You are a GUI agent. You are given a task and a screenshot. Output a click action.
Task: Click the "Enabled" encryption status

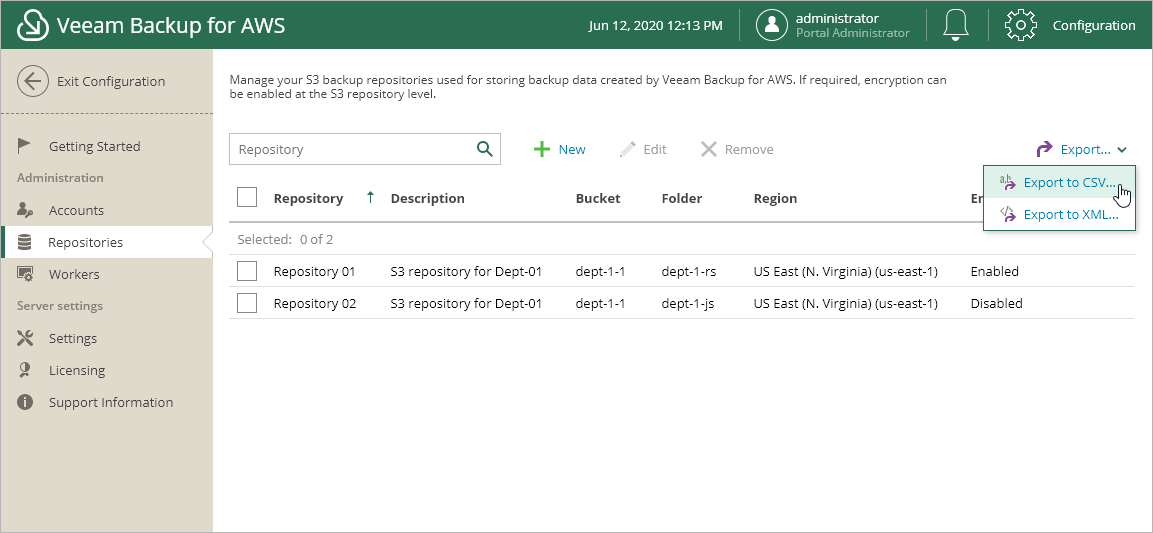point(994,271)
